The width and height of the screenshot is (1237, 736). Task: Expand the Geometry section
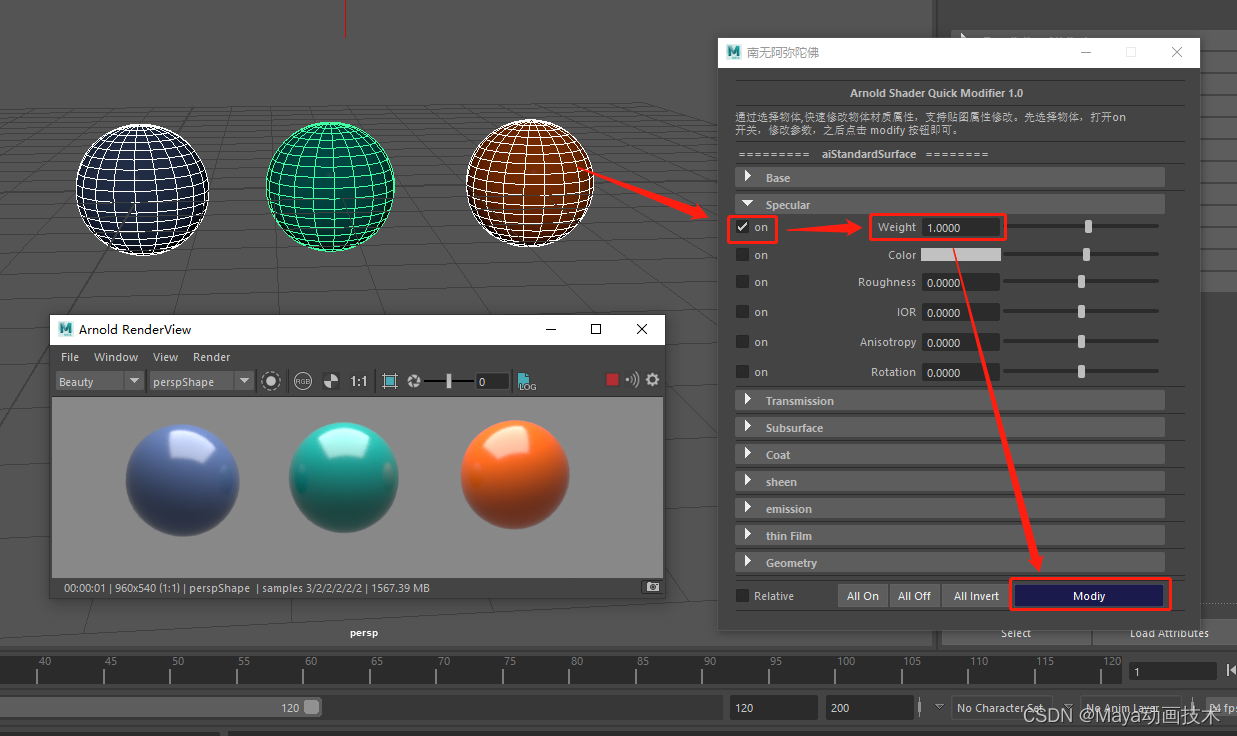[950, 562]
